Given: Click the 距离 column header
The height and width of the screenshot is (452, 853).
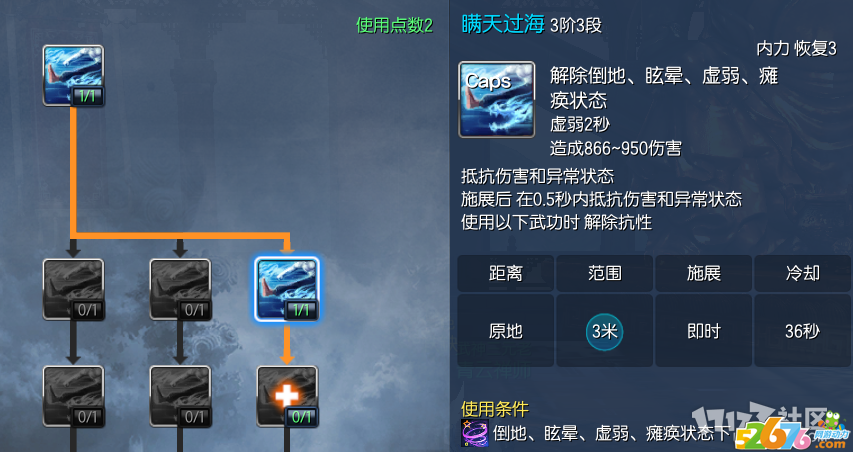Looking at the screenshot, I should point(505,274).
